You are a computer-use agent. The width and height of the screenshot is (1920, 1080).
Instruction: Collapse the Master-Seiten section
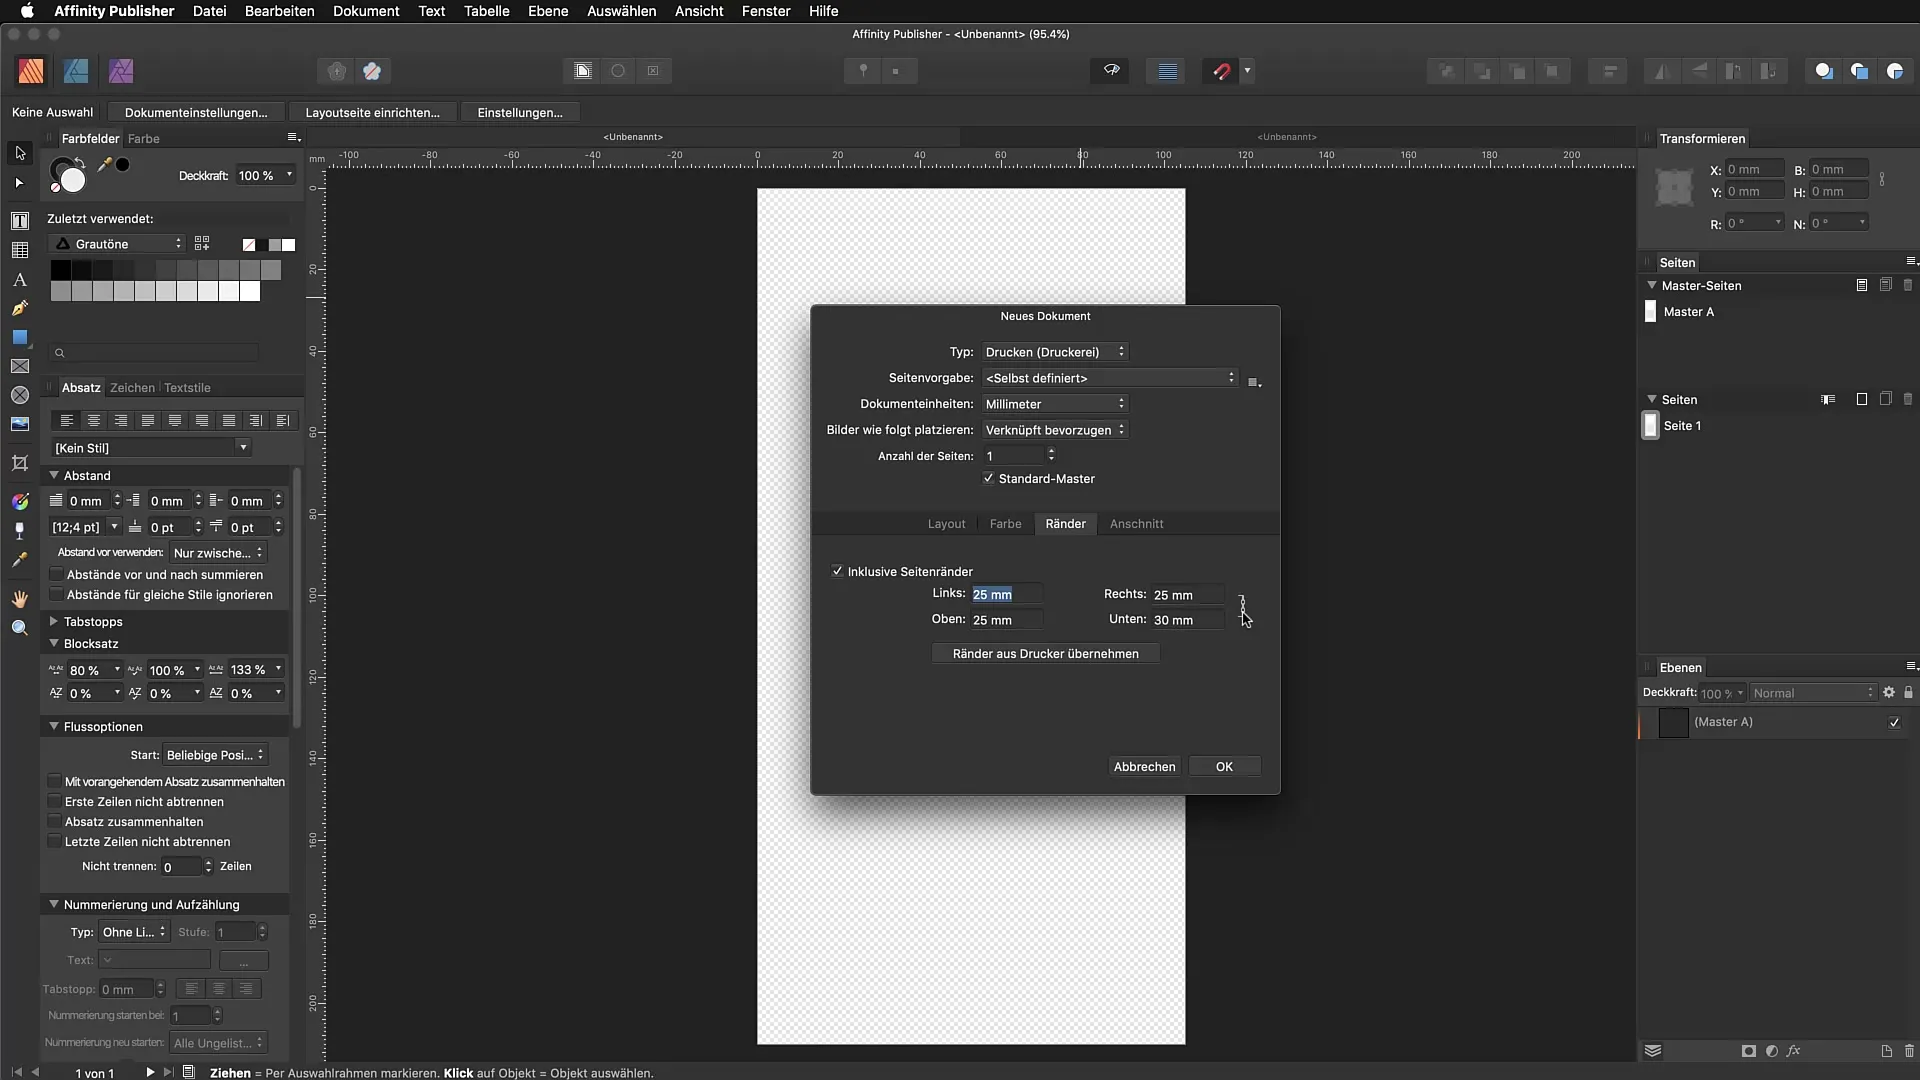(x=1652, y=286)
